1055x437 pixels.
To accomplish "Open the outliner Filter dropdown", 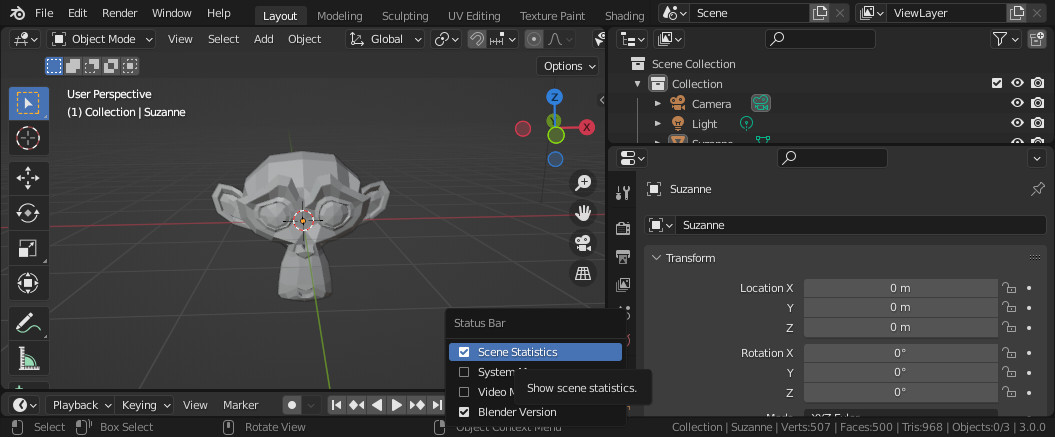I will pyautogui.click(x=1006, y=39).
